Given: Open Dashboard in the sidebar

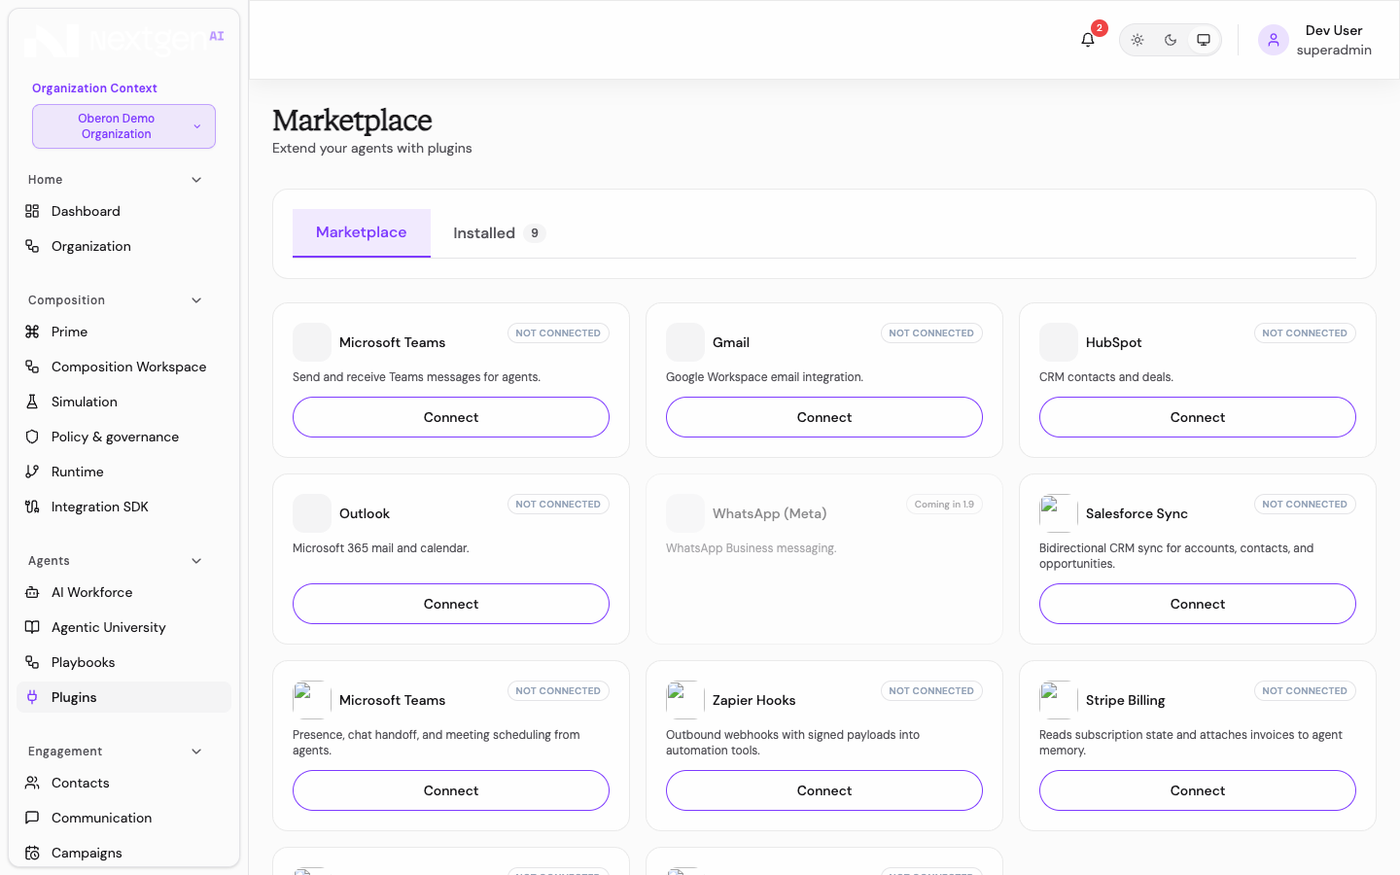Looking at the screenshot, I should (124, 211).
